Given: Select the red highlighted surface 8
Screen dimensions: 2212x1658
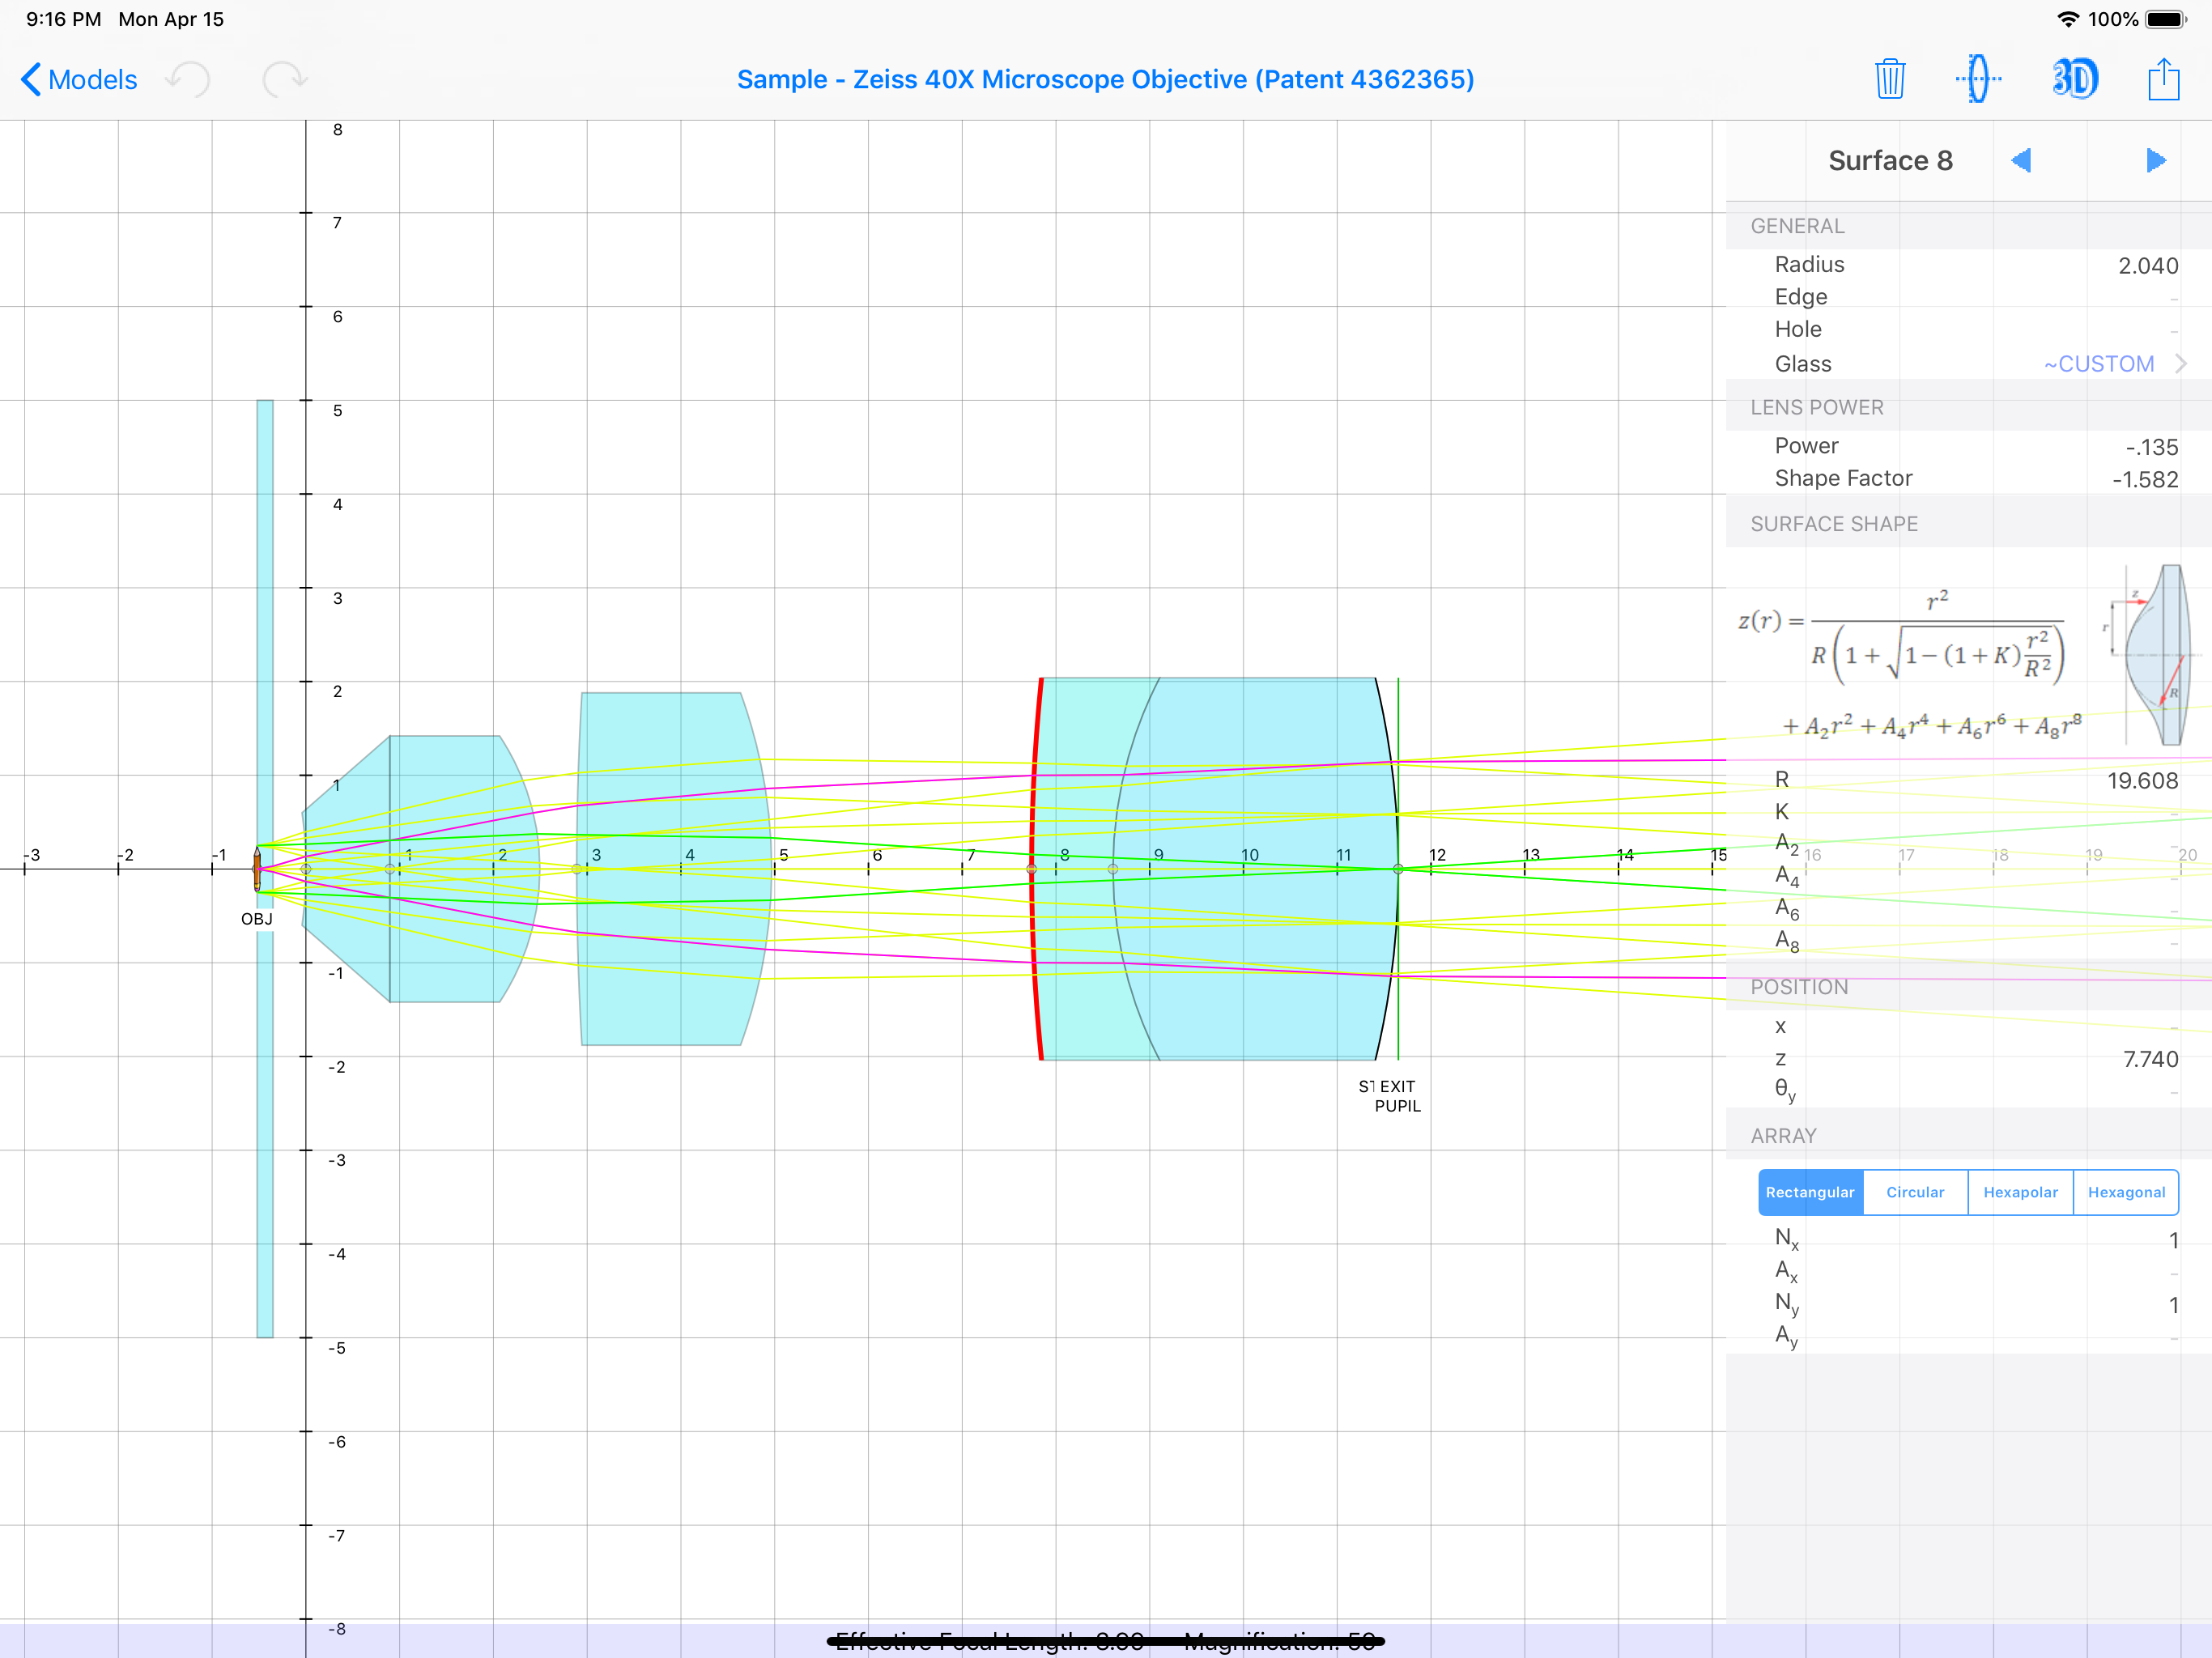Looking at the screenshot, I should coord(1035,869).
